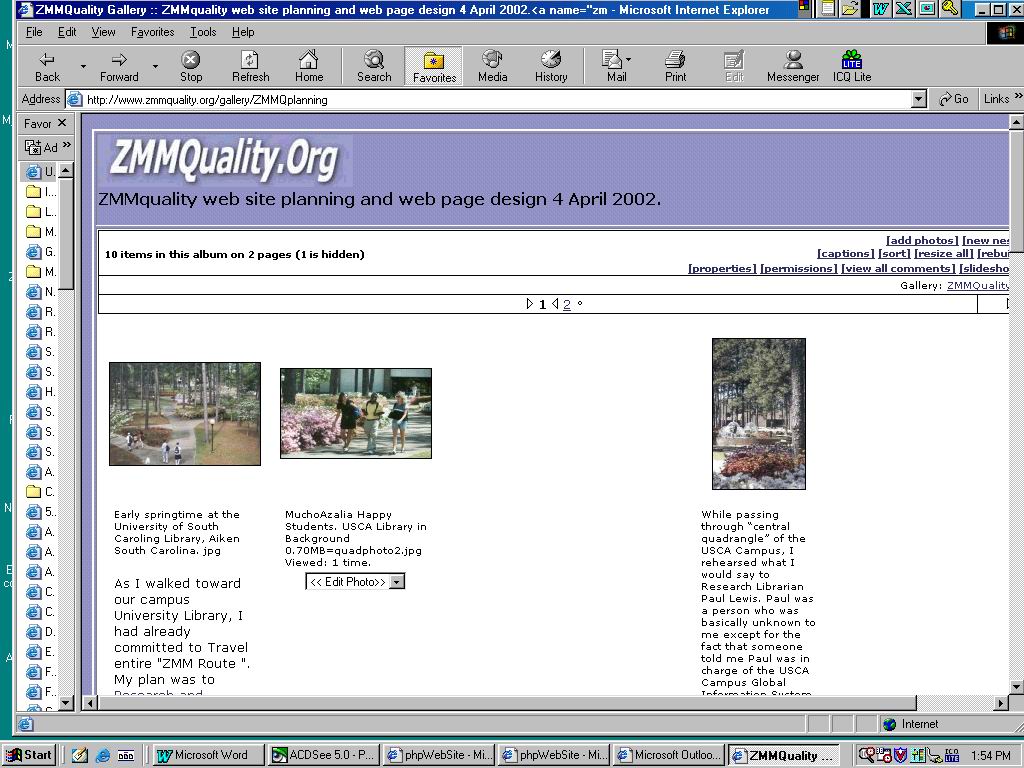Open the Messenger button
Viewport: 1024px width, 768px height.
point(793,67)
